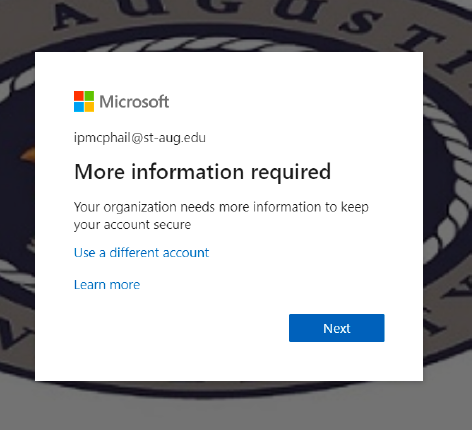Click the red square in Microsoft logo
Viewport: 472px width, 431px height.
point(79,96)
